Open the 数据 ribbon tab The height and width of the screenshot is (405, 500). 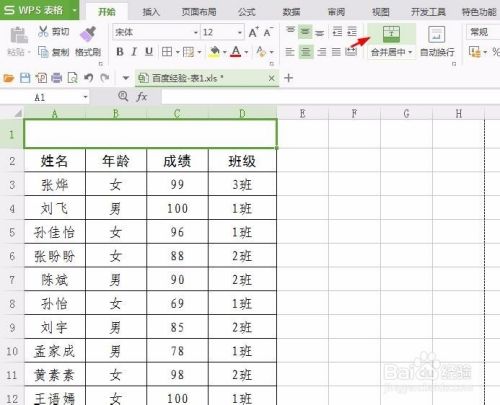click(x=291, y=12)
